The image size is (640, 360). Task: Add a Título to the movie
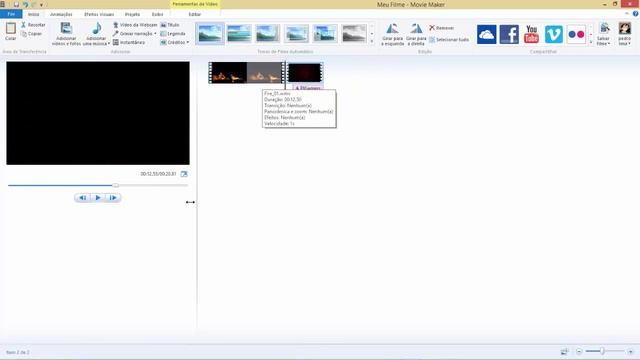coord(170,25)
